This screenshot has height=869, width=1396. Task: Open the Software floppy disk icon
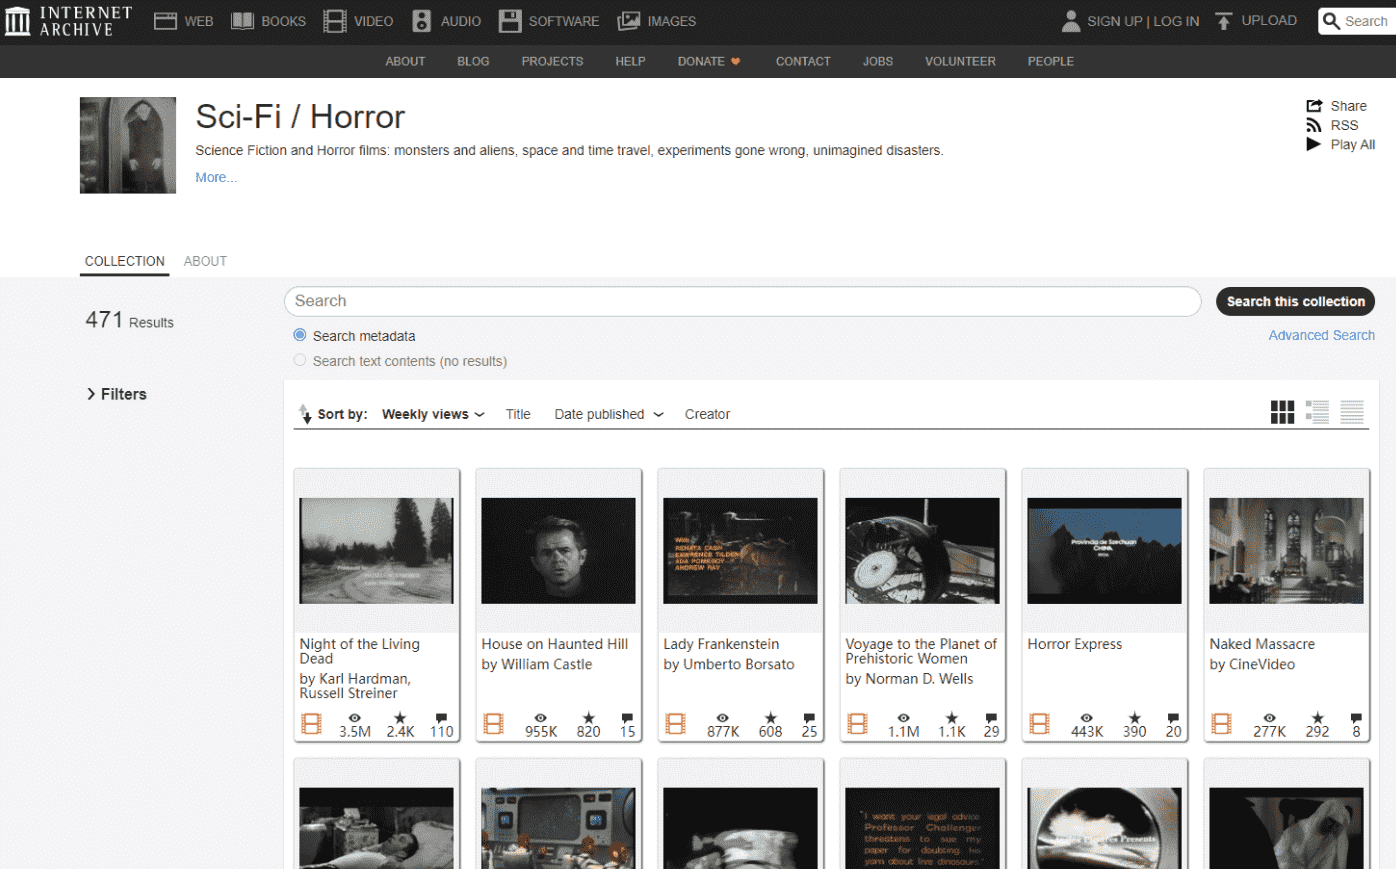510,21
